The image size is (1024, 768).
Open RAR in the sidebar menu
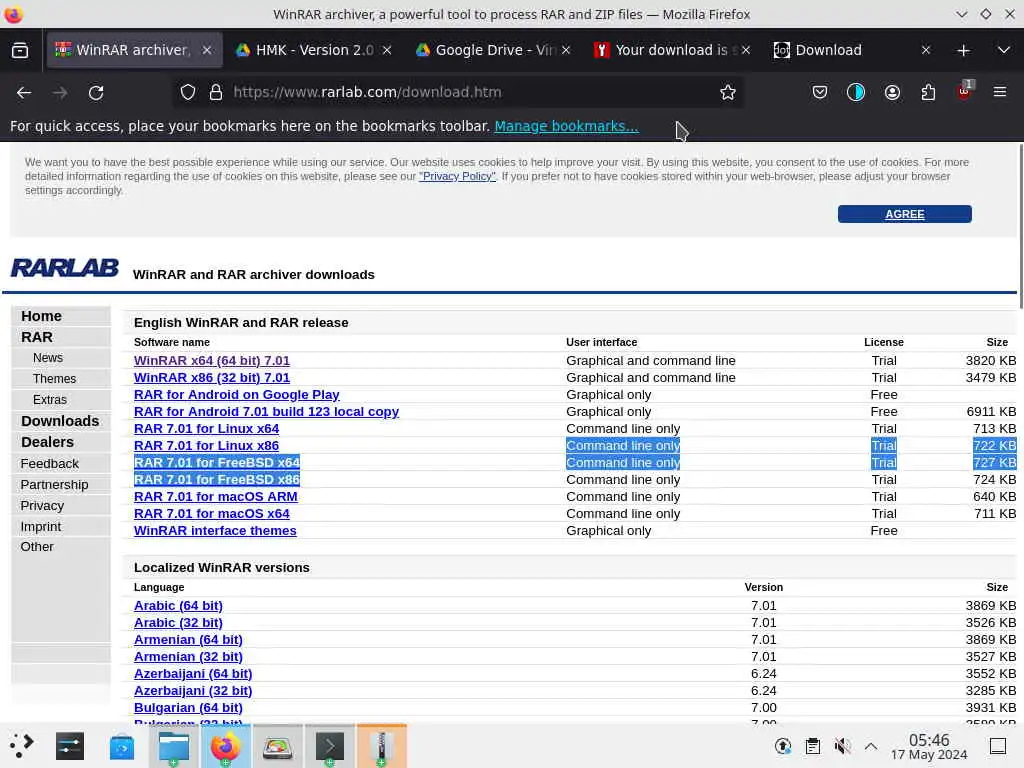click(x=37, y=337)
